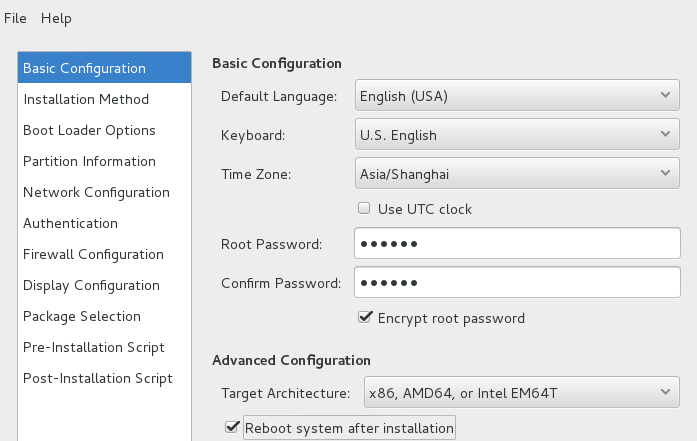Go to Authentication section
This screenshot has height=441, width=697.
[104, 223]
